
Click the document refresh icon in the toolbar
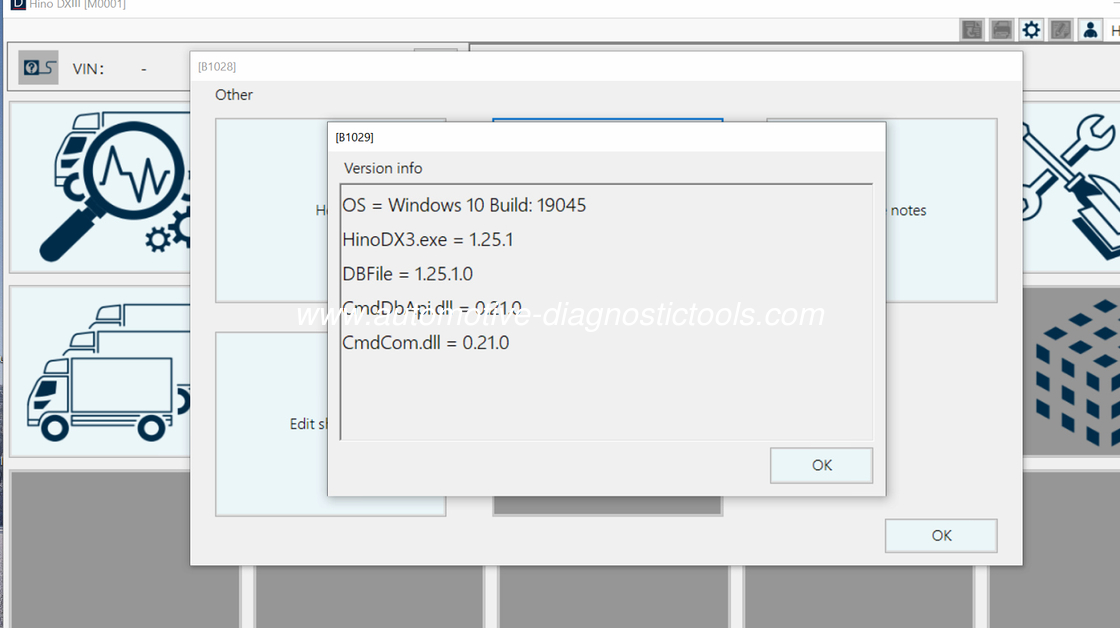point(972,30)
